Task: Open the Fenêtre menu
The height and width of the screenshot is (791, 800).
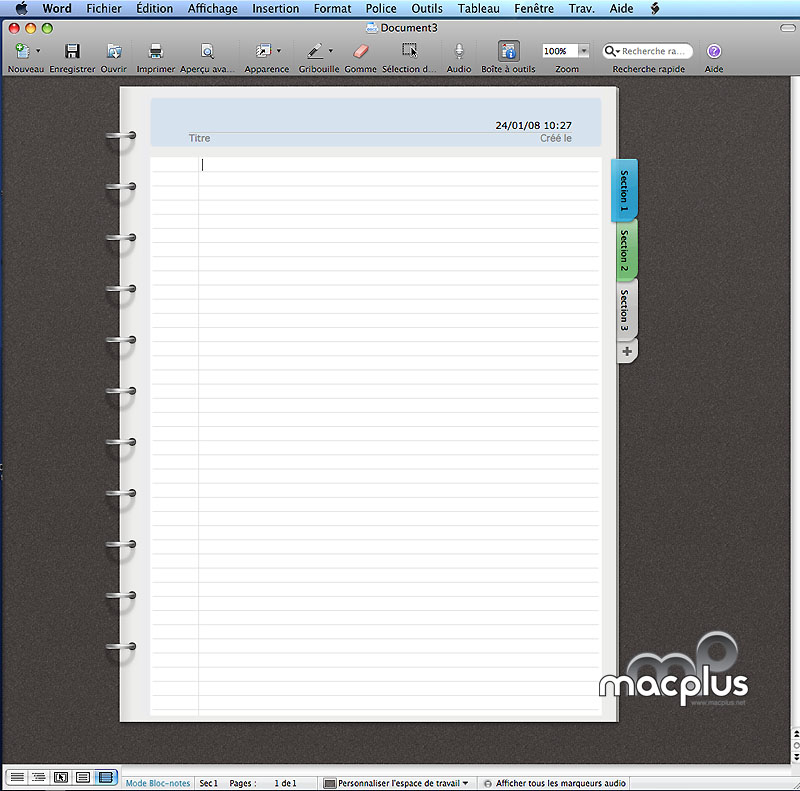Action: [534, 8]
